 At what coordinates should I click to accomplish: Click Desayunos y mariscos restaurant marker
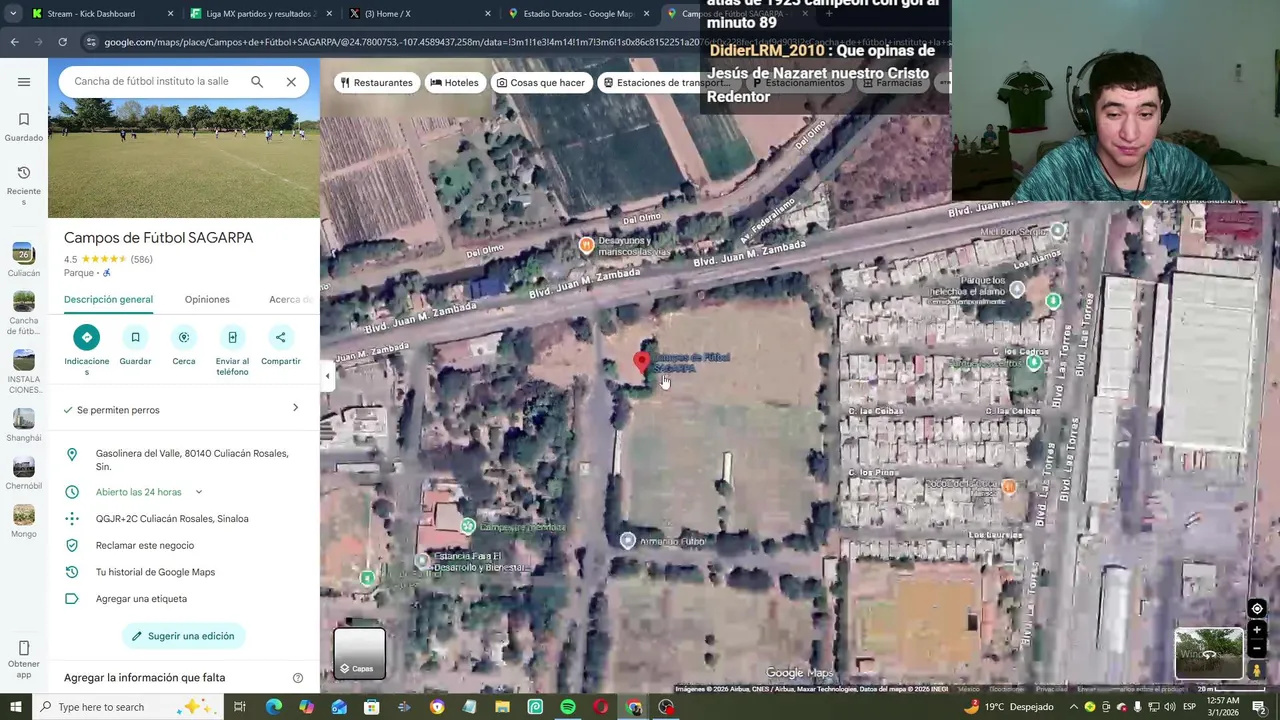[x=587, y=245]
